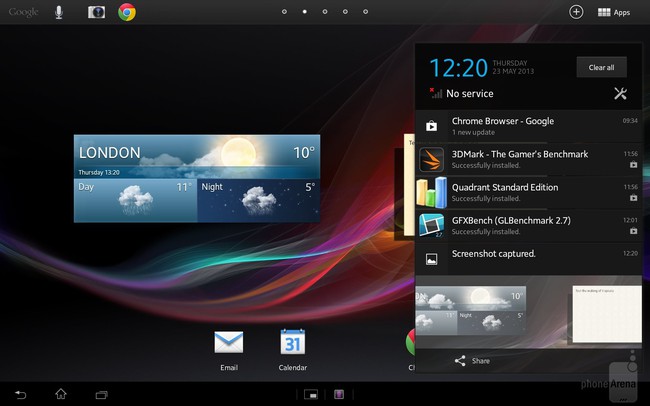The height and width of the screenshot is (406, 650).
Task: Open Google search widget
Action: coord(24,12)
